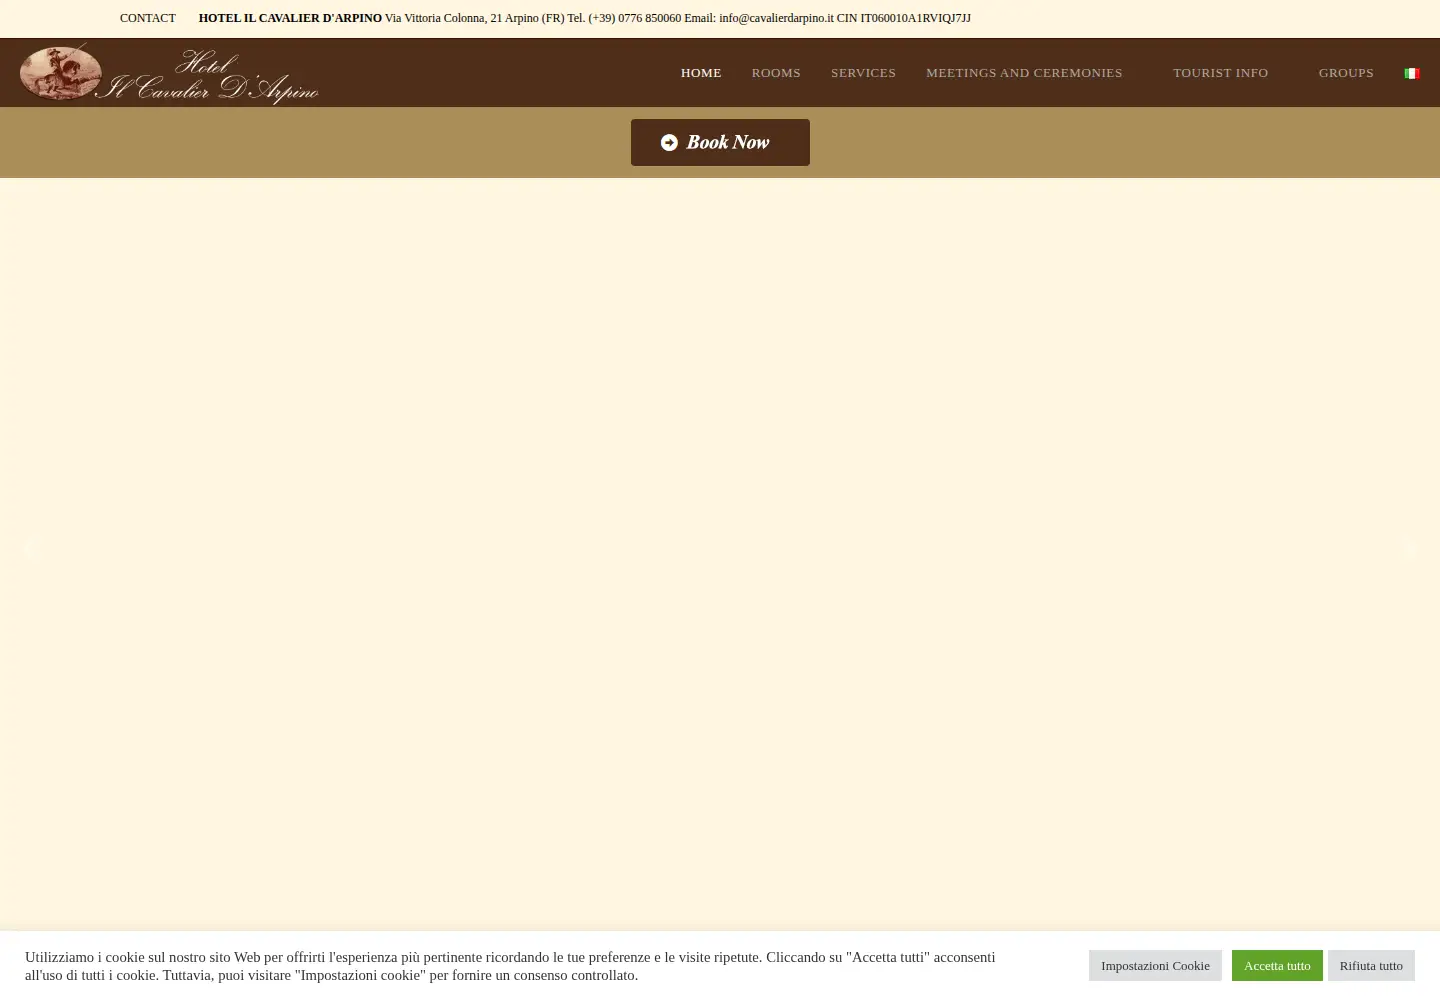Open the GROUPS menu item
Viewport: 1440px width, 1000px height.
pyautogui.click(x=1346, y=73)
